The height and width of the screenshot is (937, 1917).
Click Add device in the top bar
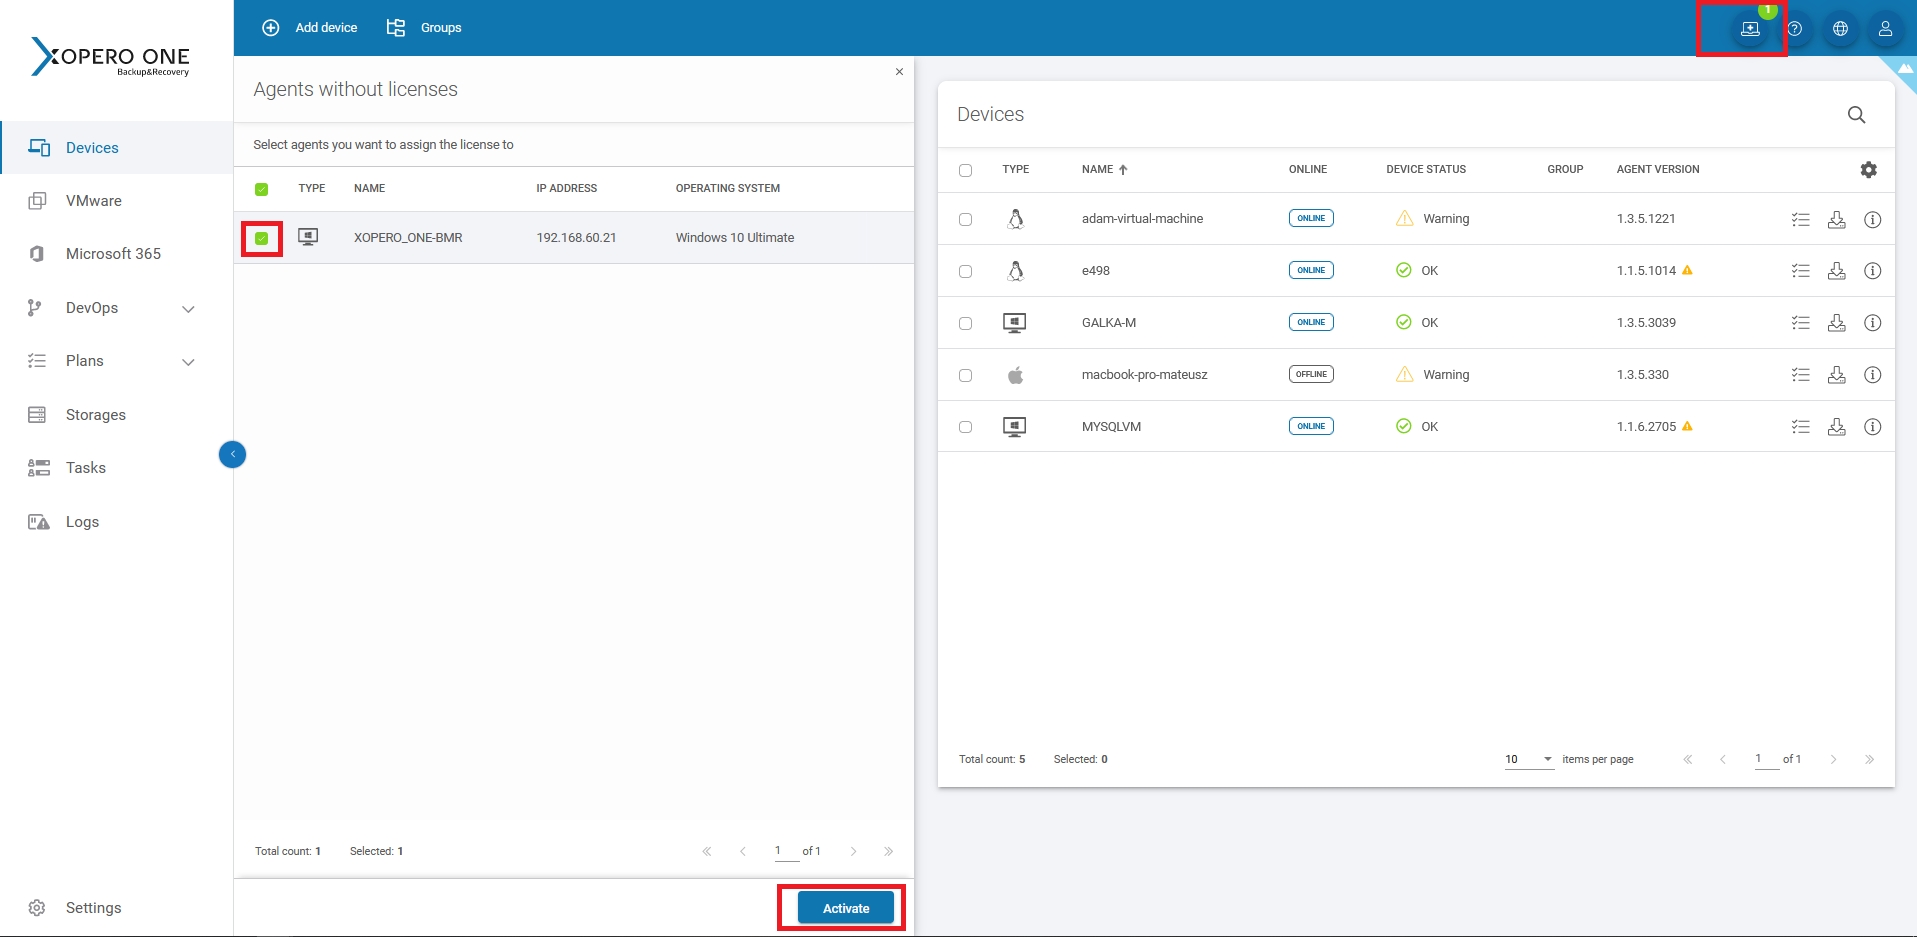tap(310, 28)
